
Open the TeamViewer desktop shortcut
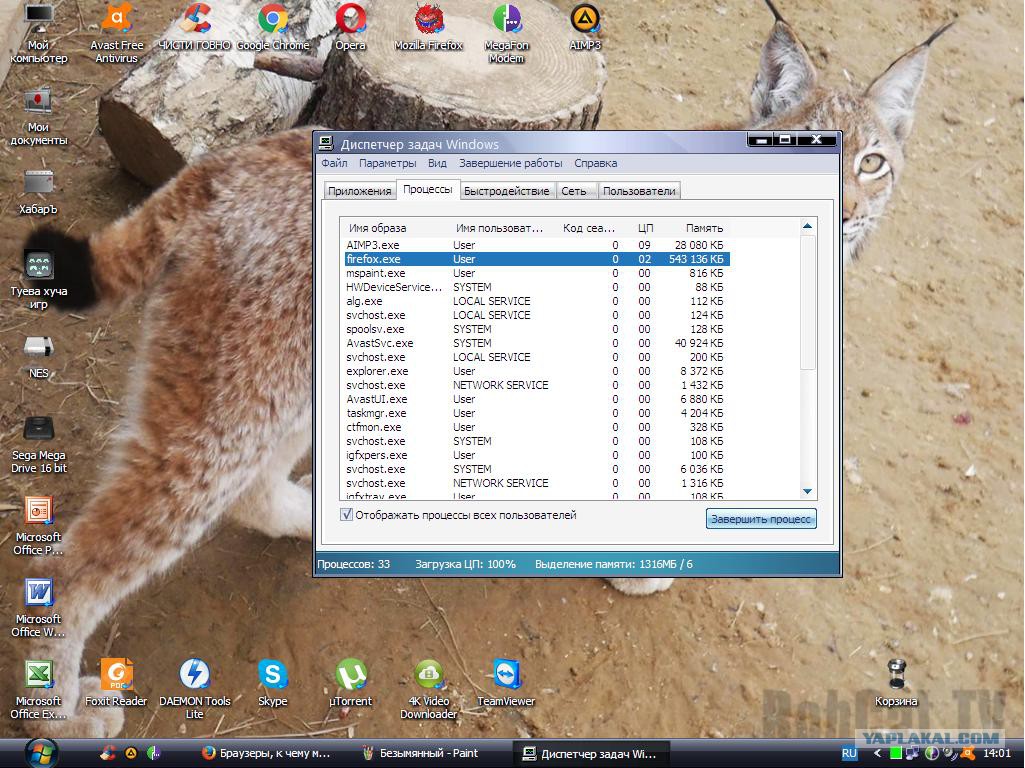(507, 683)
